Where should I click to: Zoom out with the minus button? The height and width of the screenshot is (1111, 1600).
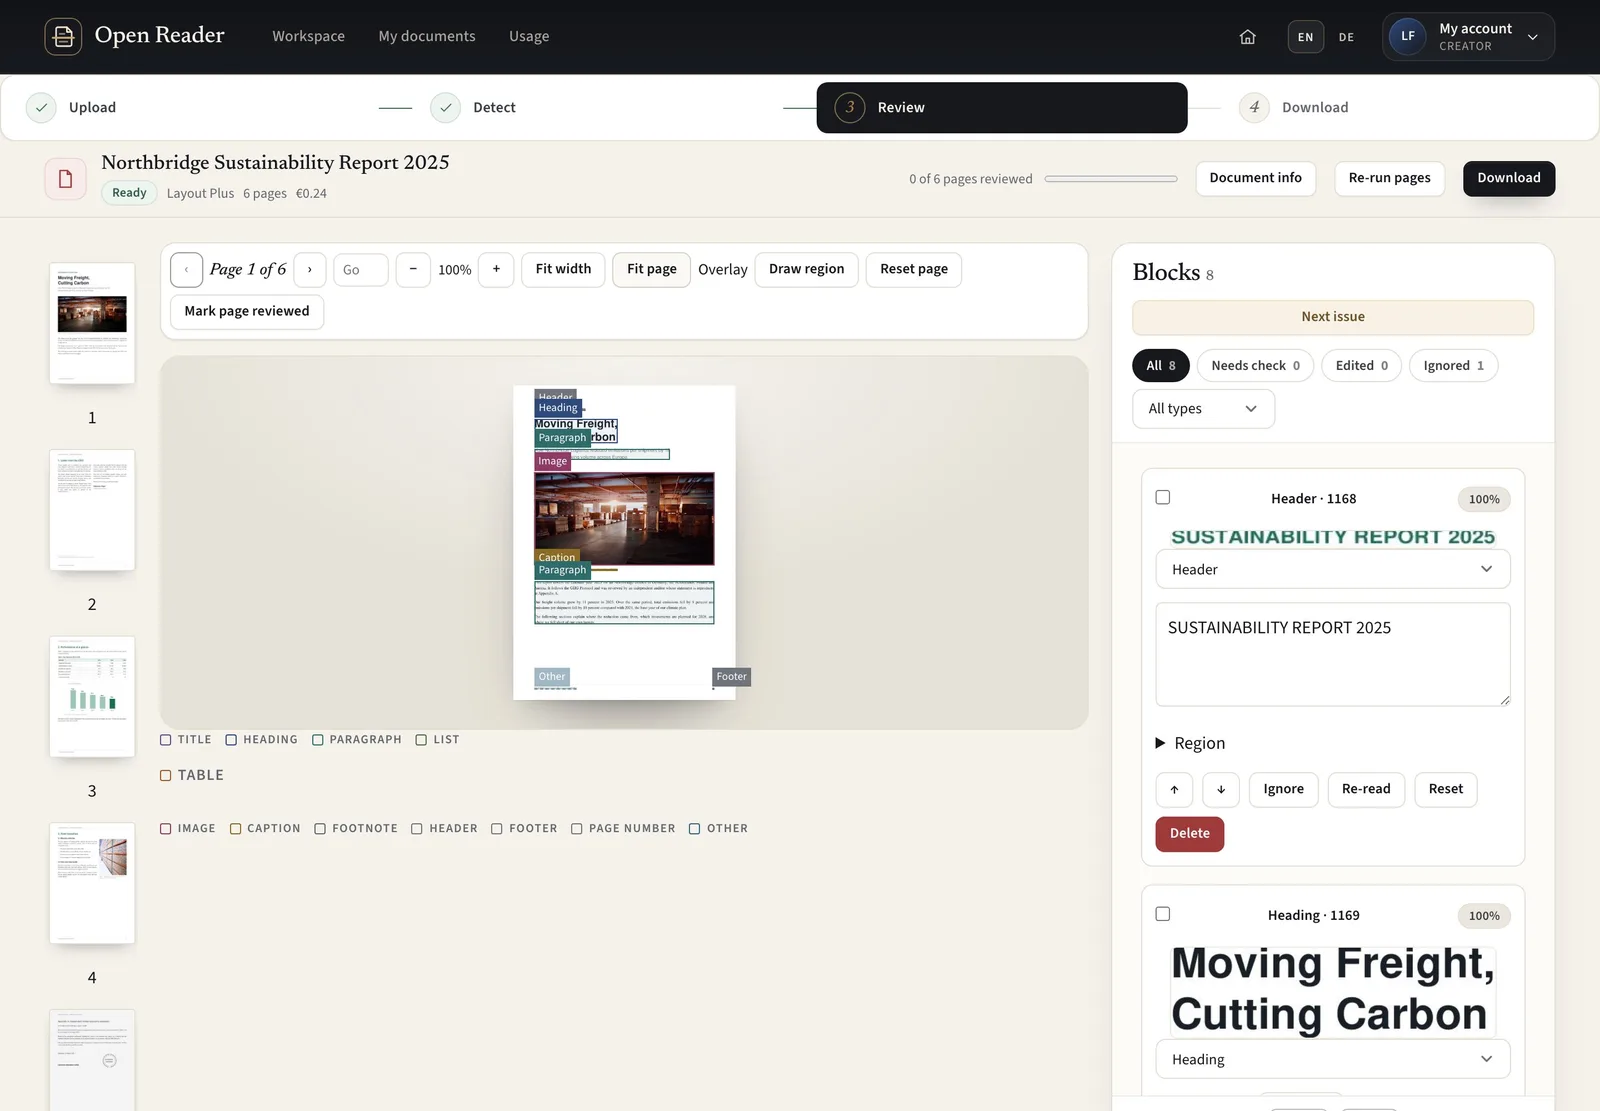pyautogui.click(x=413, y=270)
